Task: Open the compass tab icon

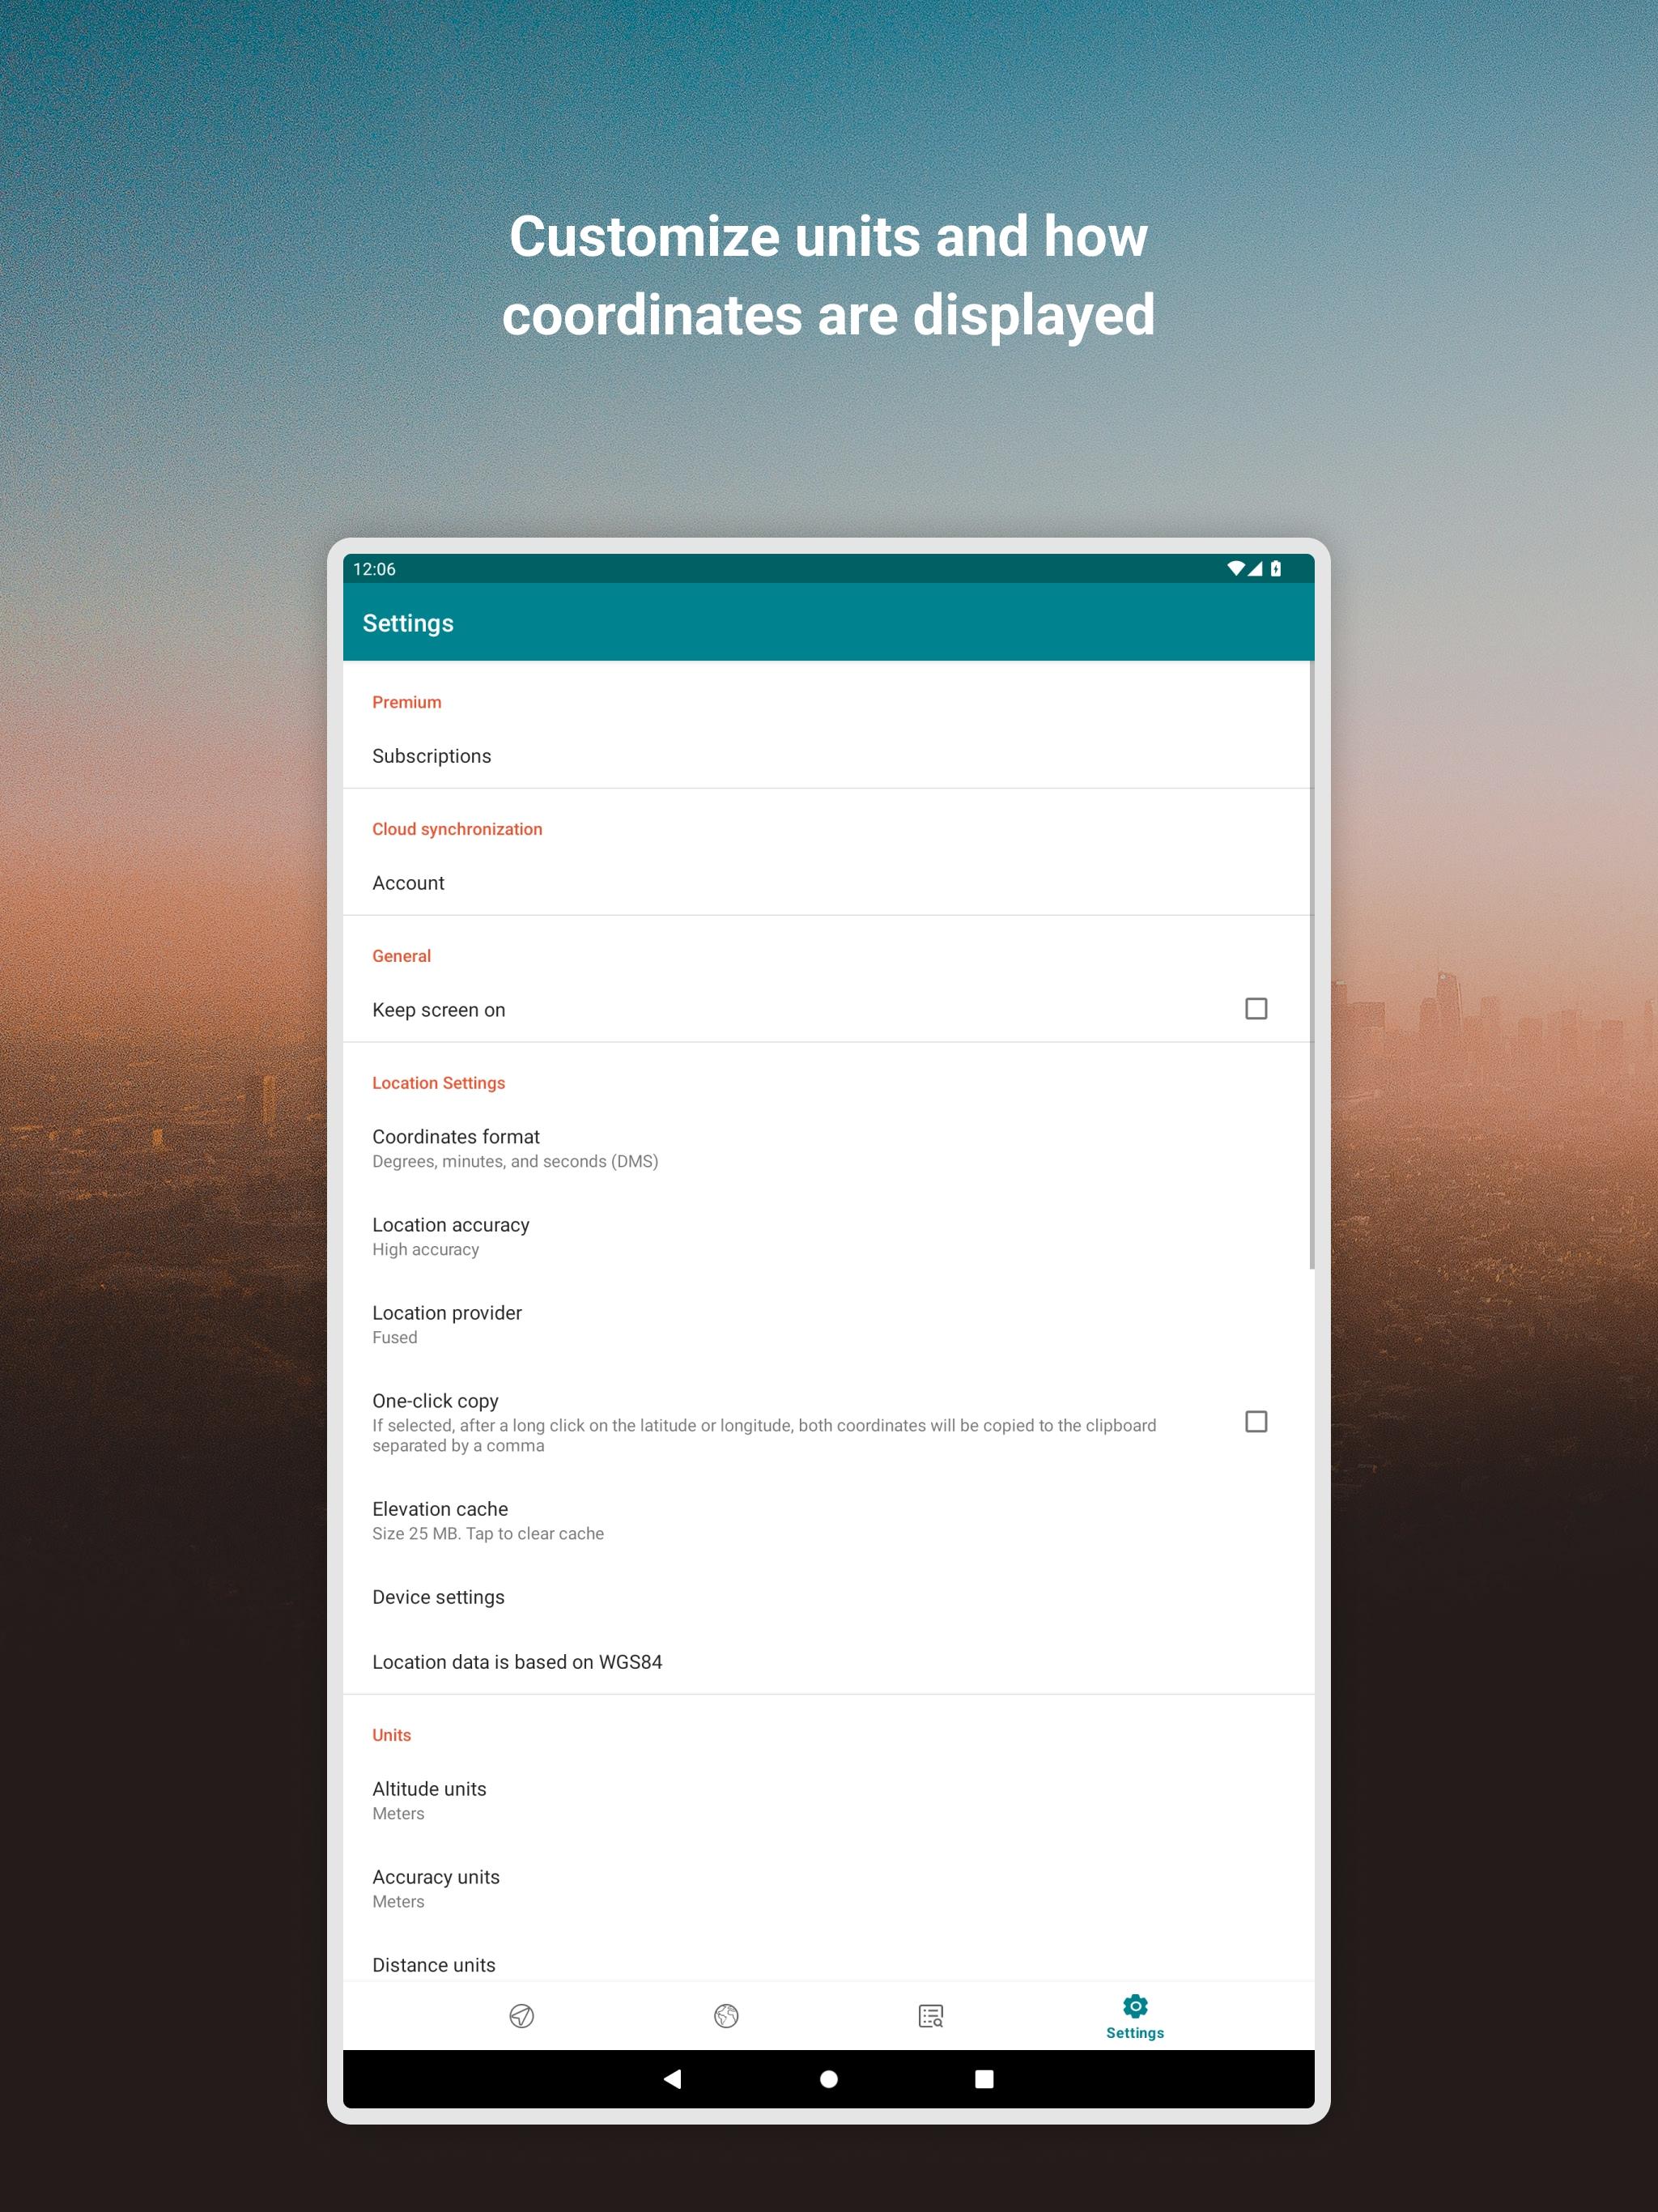Action: pyautogui.click(x=522, y=2016)
